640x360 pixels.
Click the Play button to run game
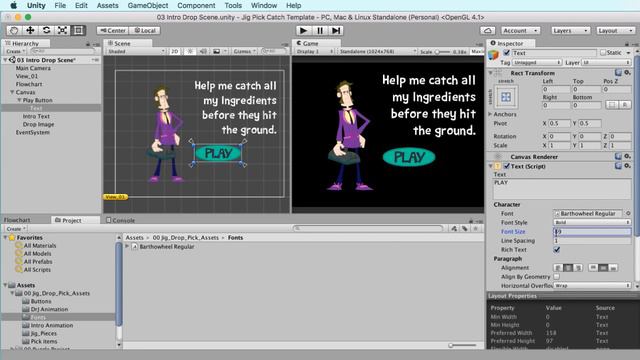pyautogui.click(x=303, y=31)
